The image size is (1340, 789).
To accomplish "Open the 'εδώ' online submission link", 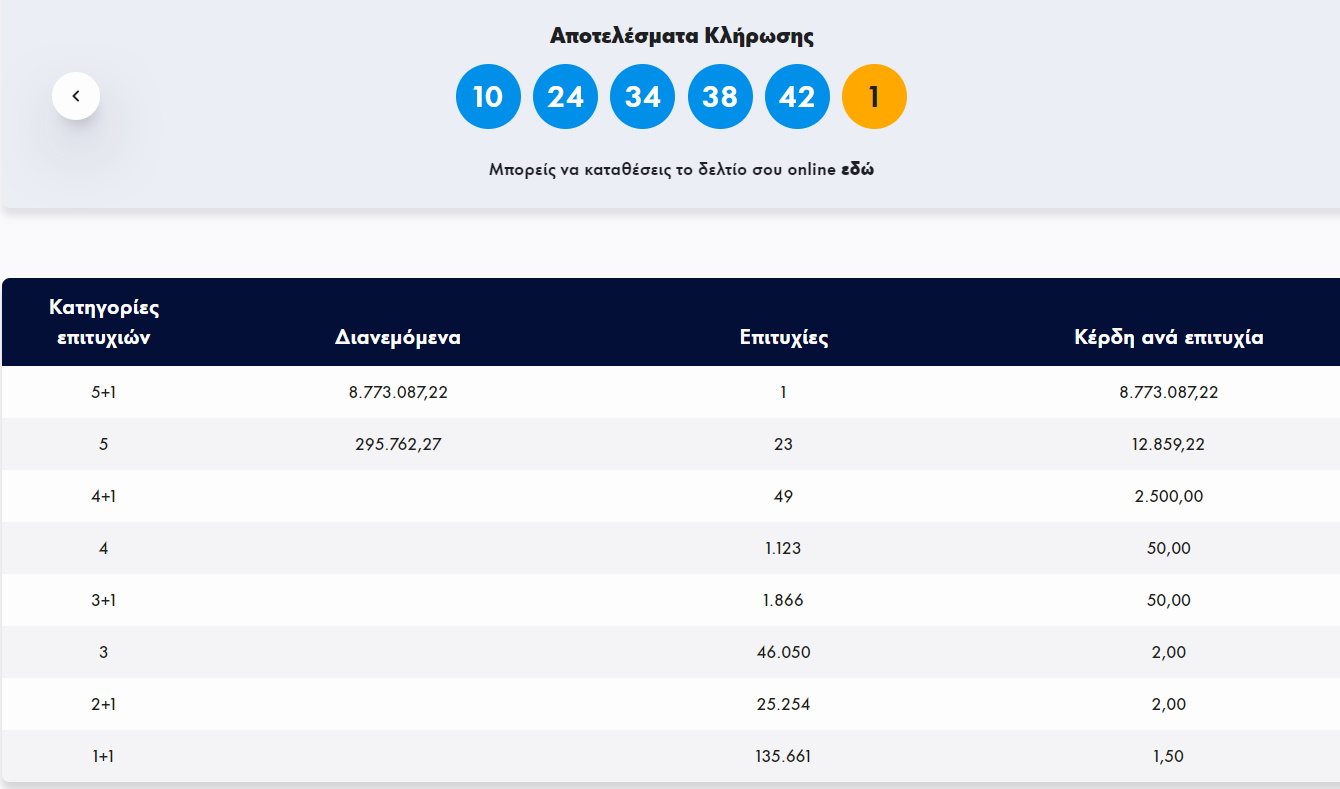I will (x=858, y=169).
